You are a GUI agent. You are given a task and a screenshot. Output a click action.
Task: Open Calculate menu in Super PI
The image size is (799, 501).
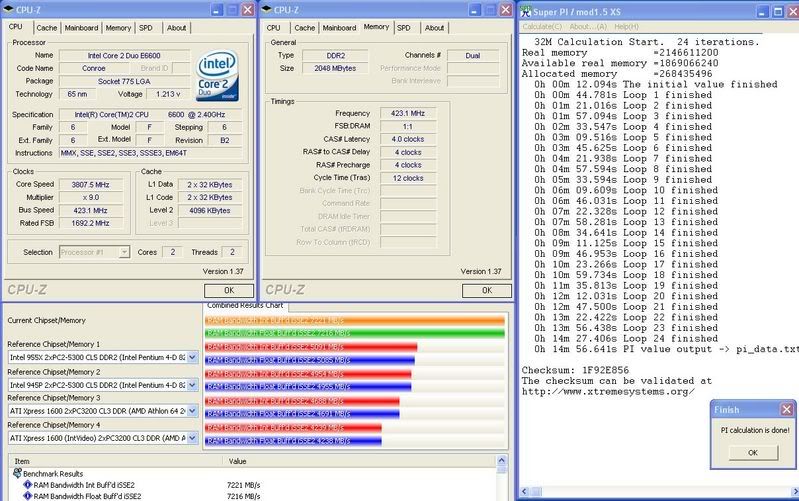coord(542,27)
